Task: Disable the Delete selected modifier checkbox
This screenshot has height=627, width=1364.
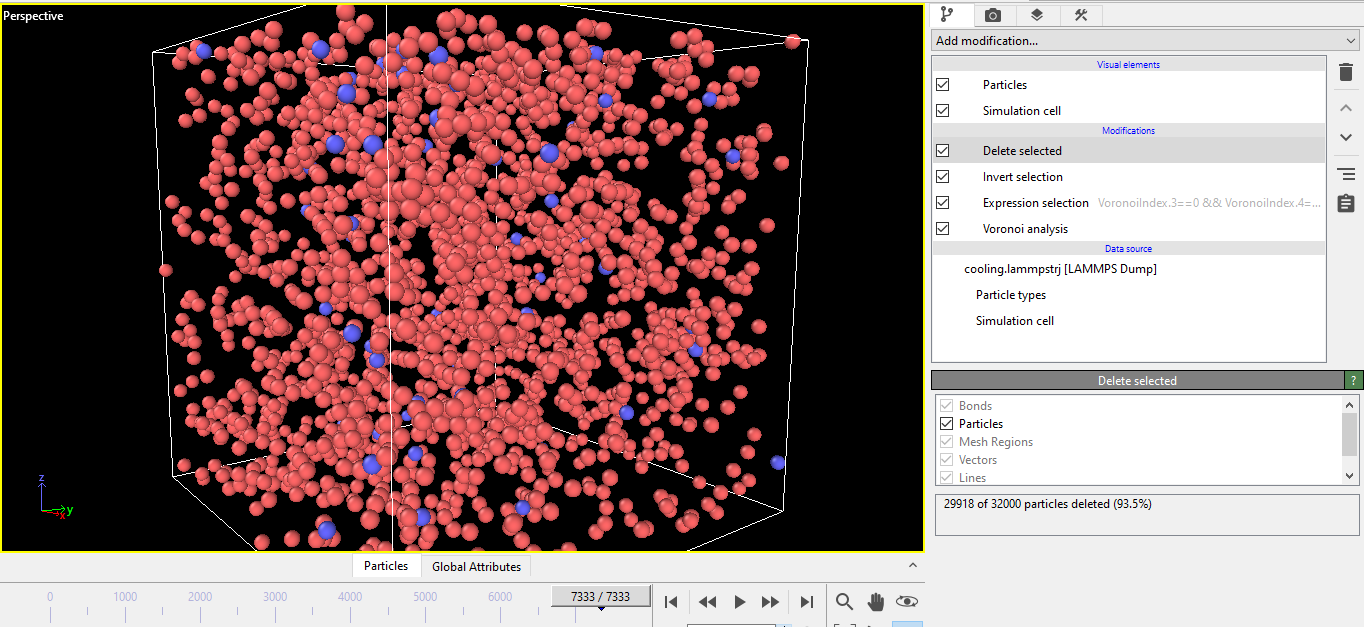Action: point(942,151)
